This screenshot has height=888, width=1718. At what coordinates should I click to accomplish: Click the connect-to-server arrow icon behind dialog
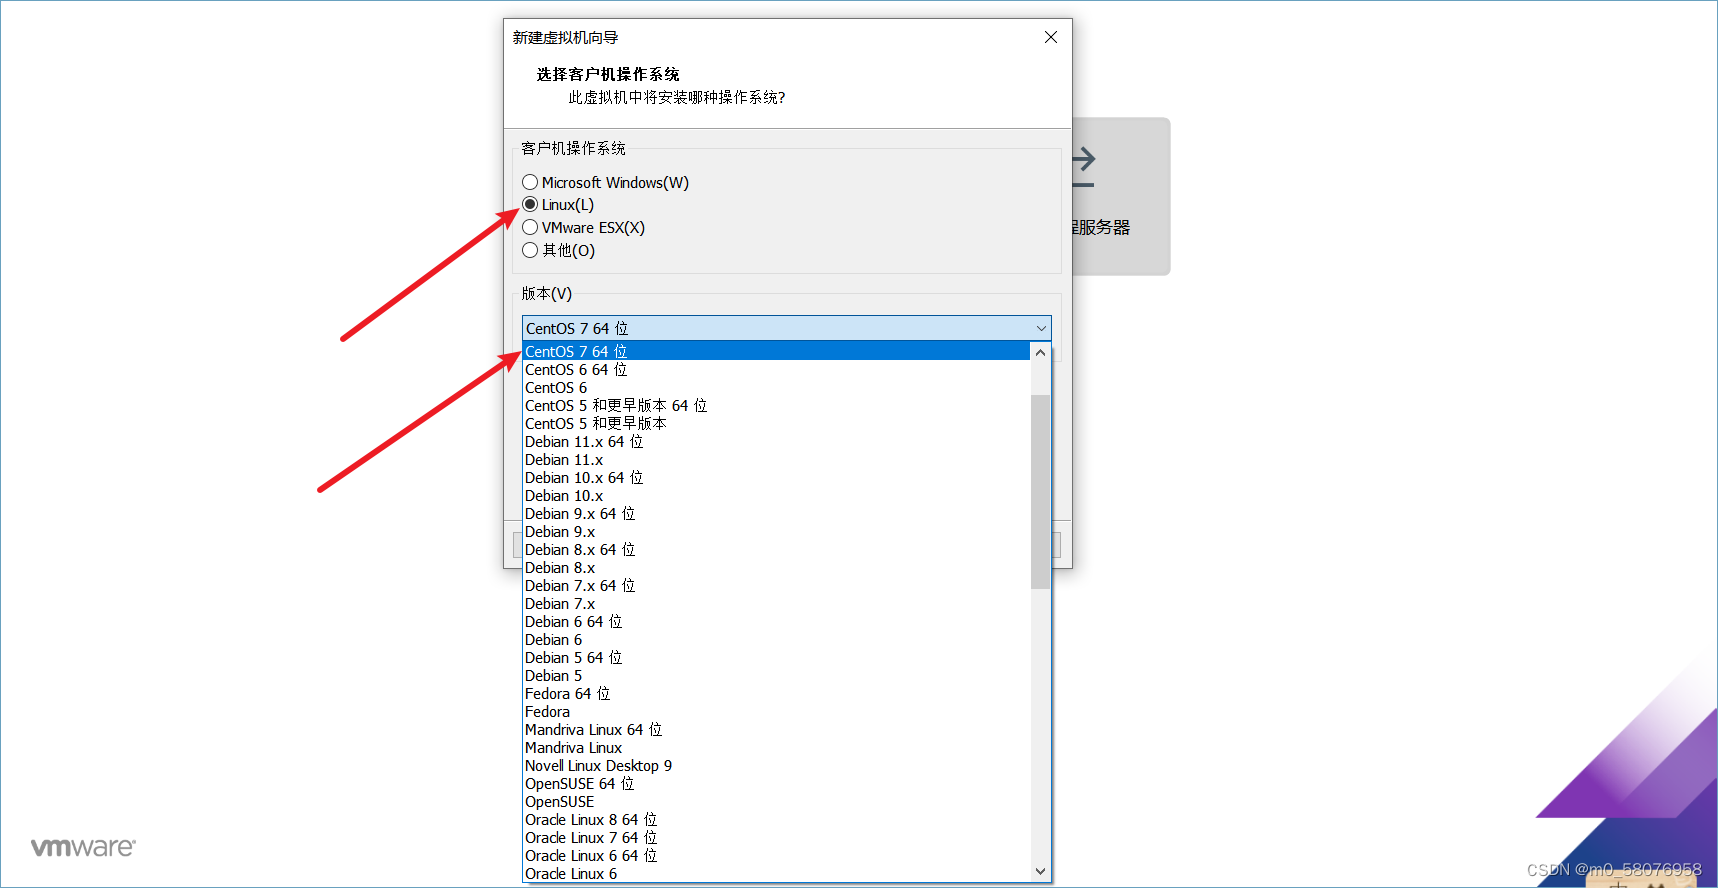pyautogui.click(x=1083, y=167)
